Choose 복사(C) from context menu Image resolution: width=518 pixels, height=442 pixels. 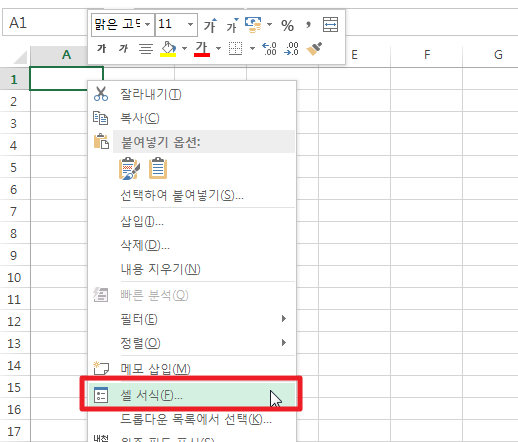tap(192, 118)
